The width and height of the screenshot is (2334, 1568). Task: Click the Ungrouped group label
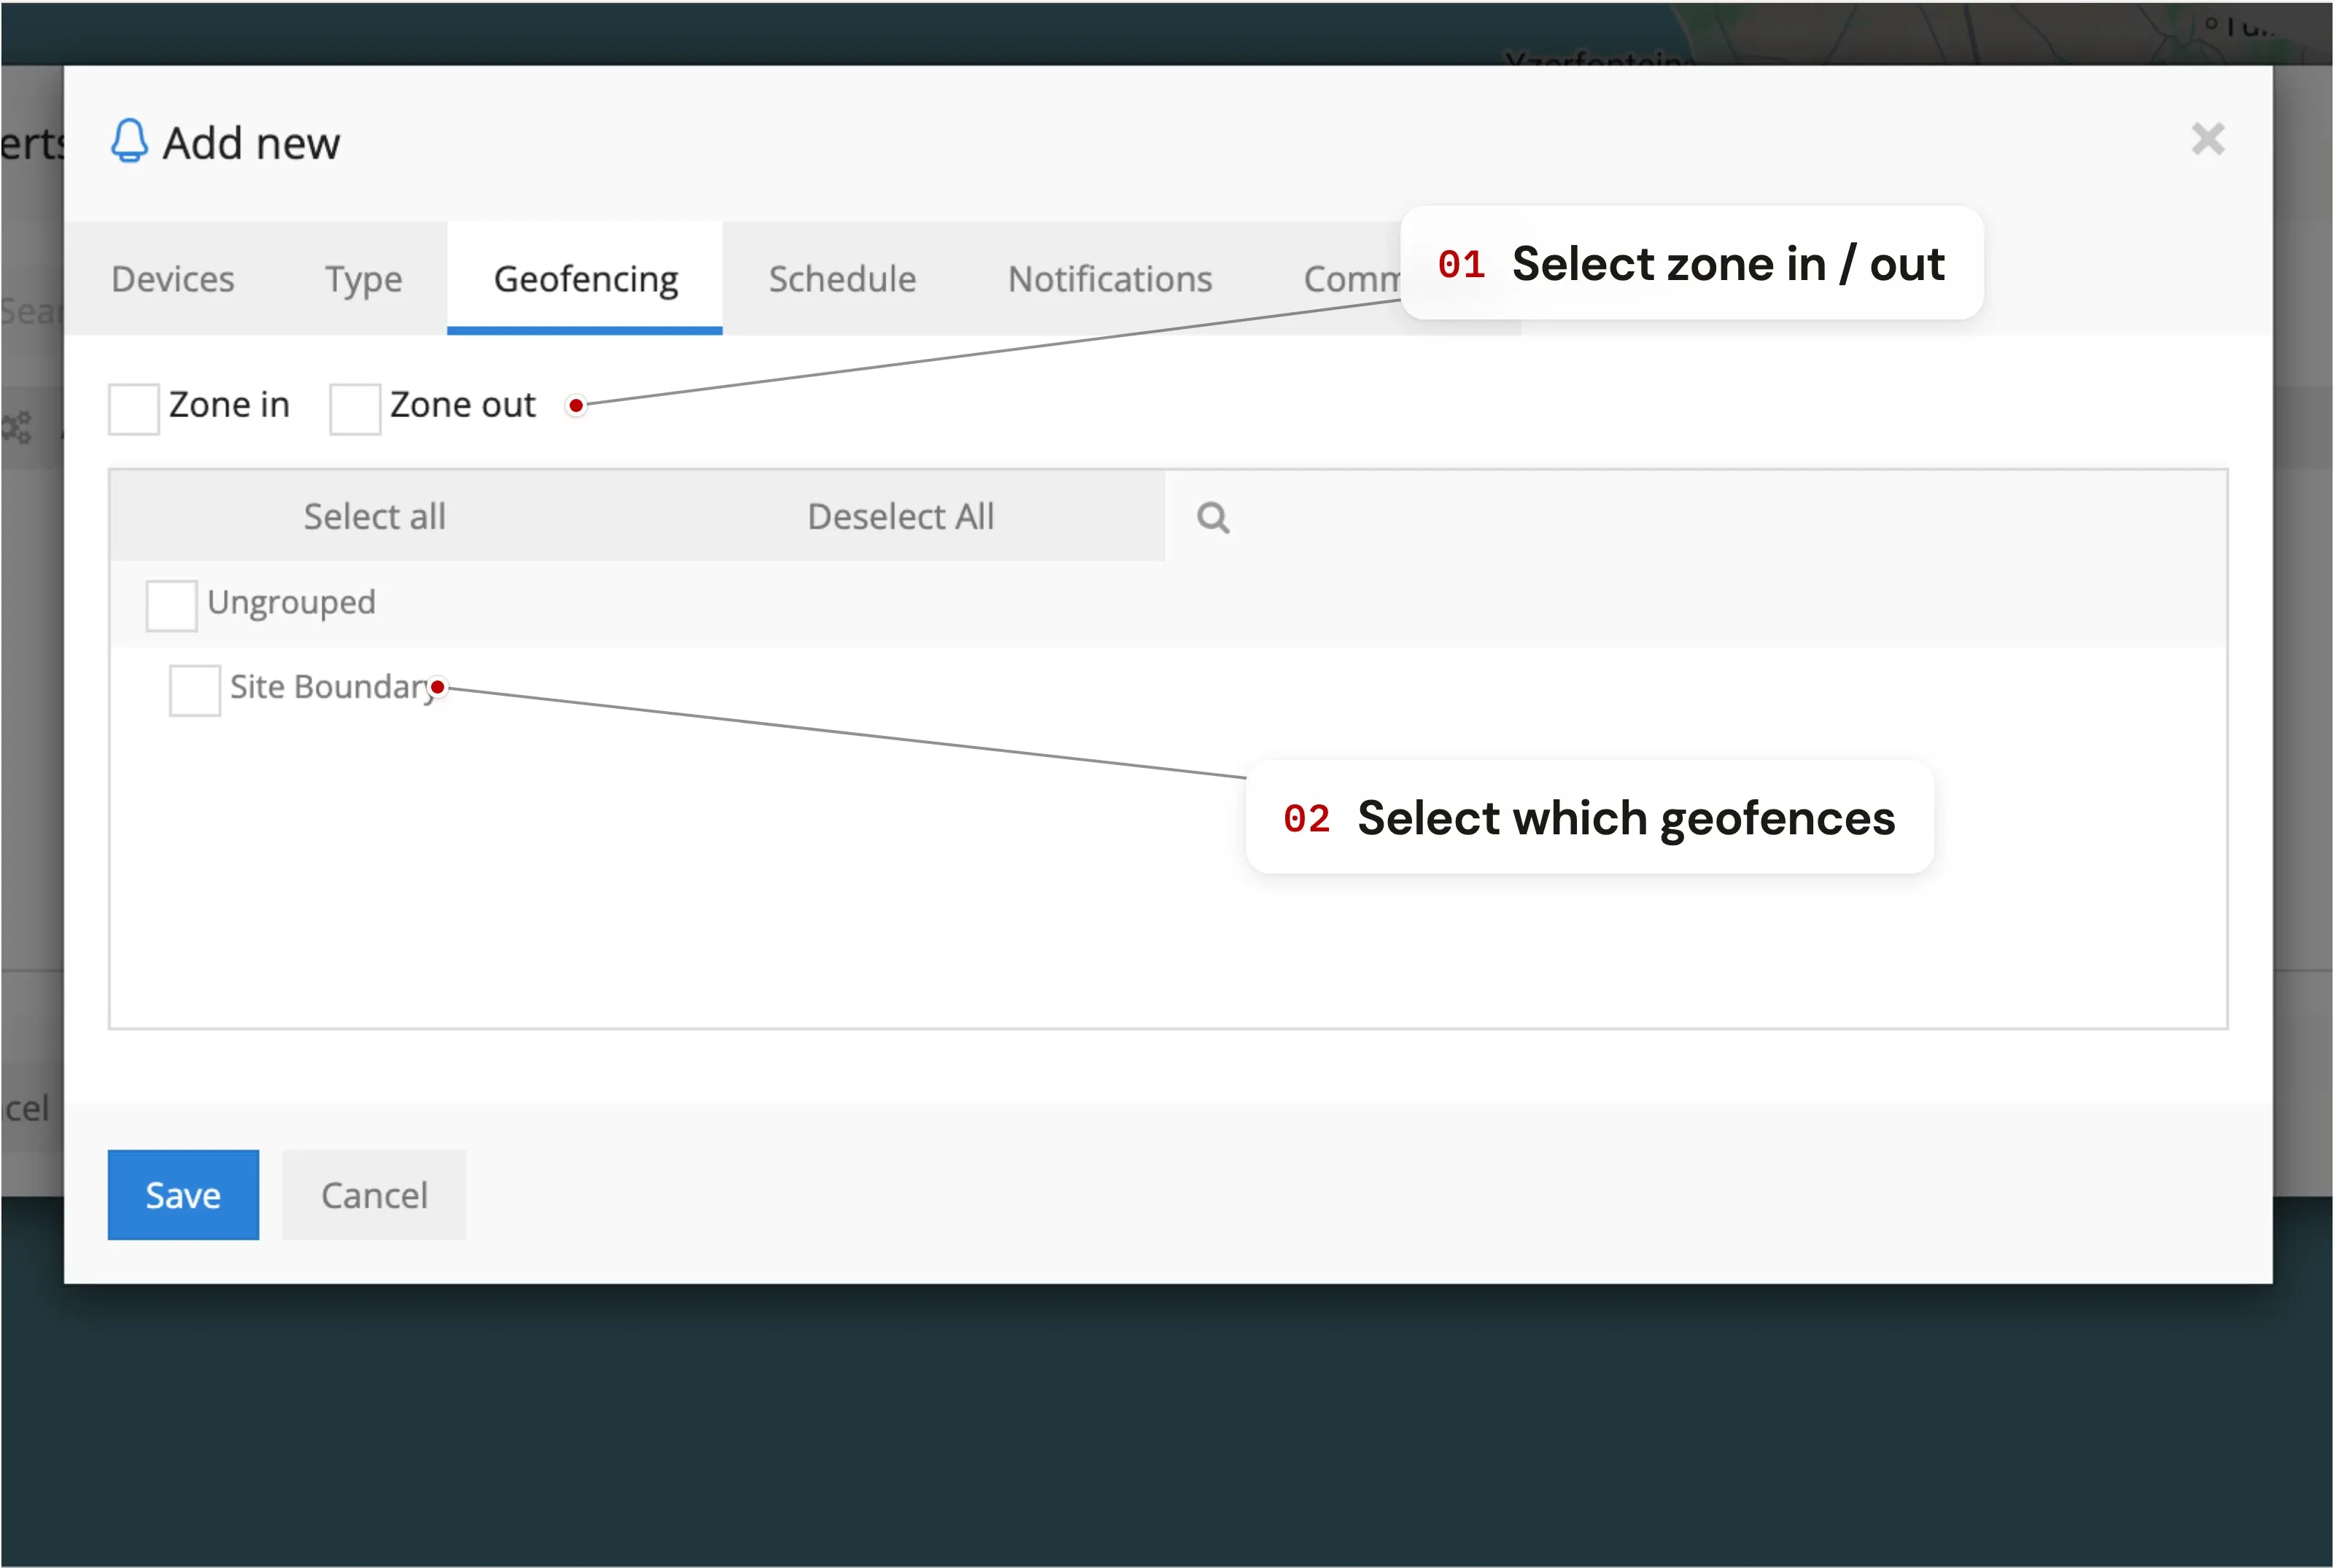291,602
